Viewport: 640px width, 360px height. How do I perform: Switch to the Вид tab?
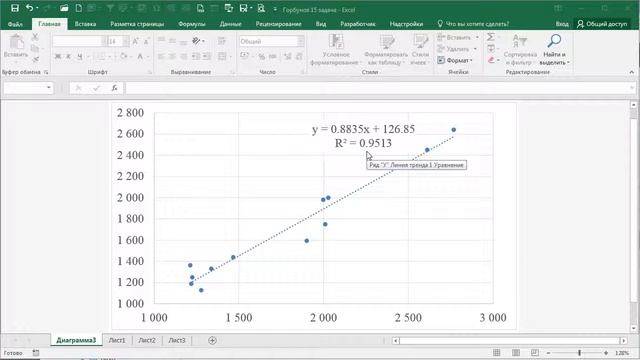[321, 24]
